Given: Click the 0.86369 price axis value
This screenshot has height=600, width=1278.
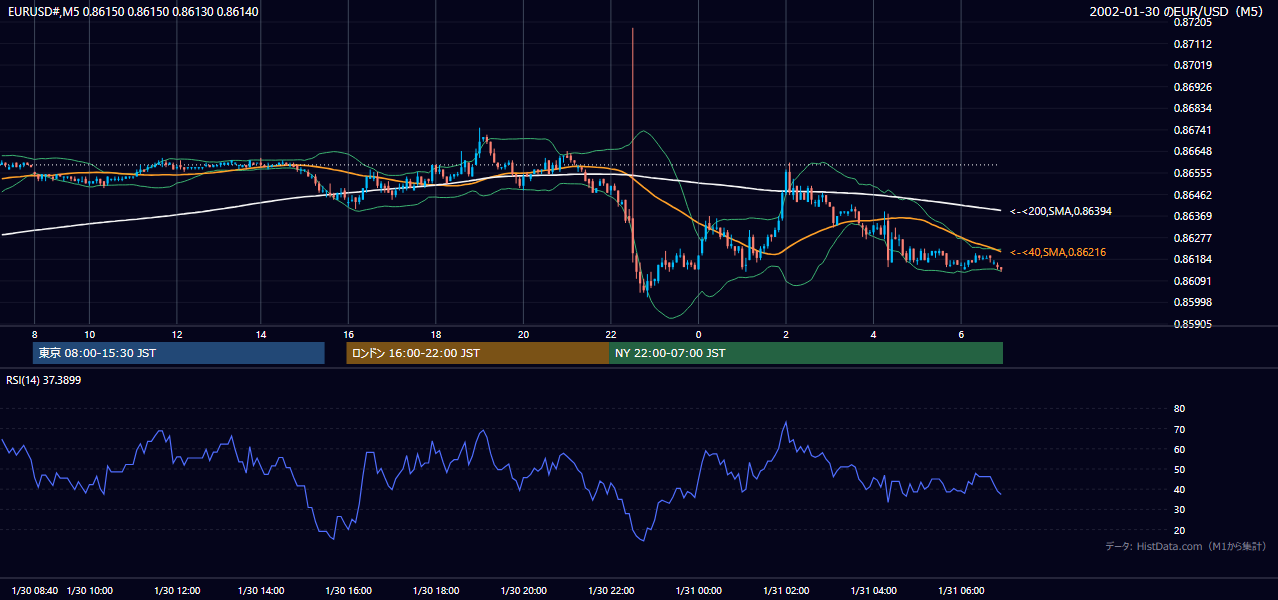Looking at the screenshot, I should click(x=1192, y=216).
